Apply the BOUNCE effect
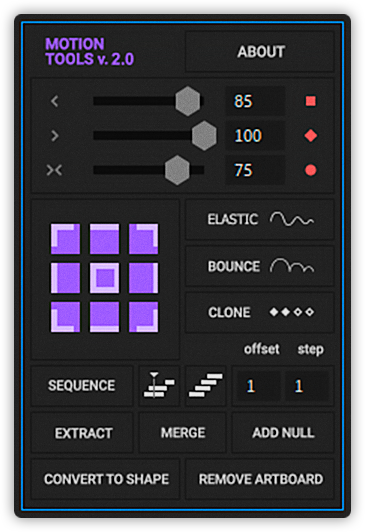This screenshot has width=365, height=532. [x=260, y=266]
